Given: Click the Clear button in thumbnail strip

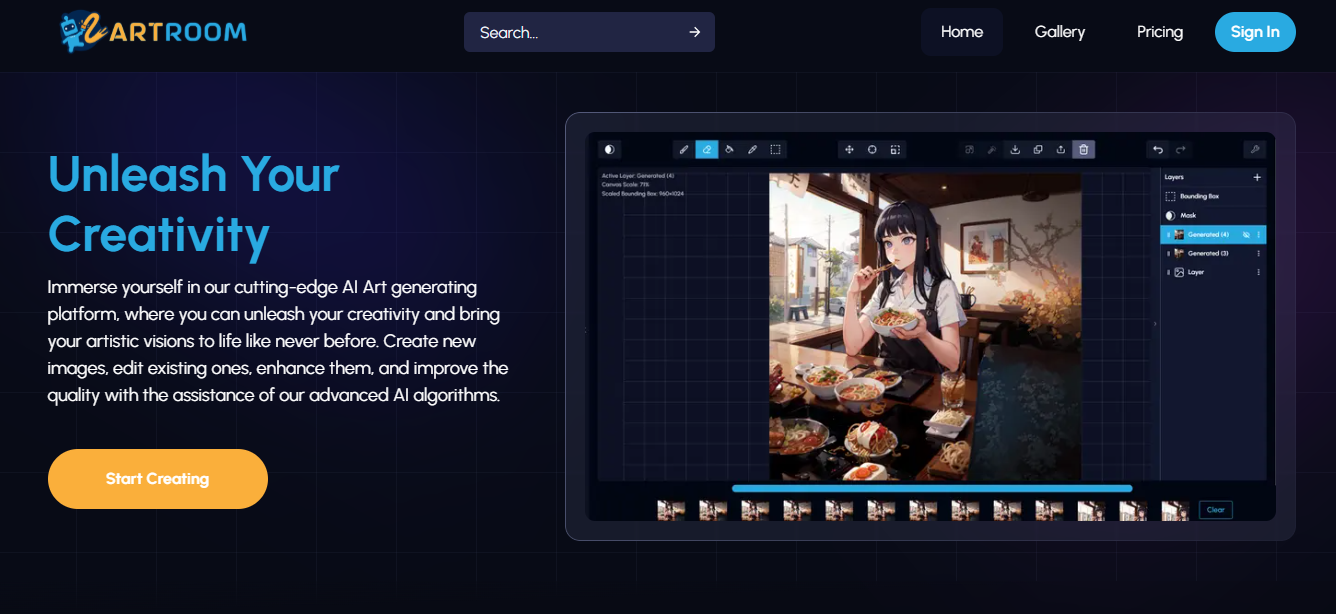Looking at the screenshot, I should tap(1216, 510).
